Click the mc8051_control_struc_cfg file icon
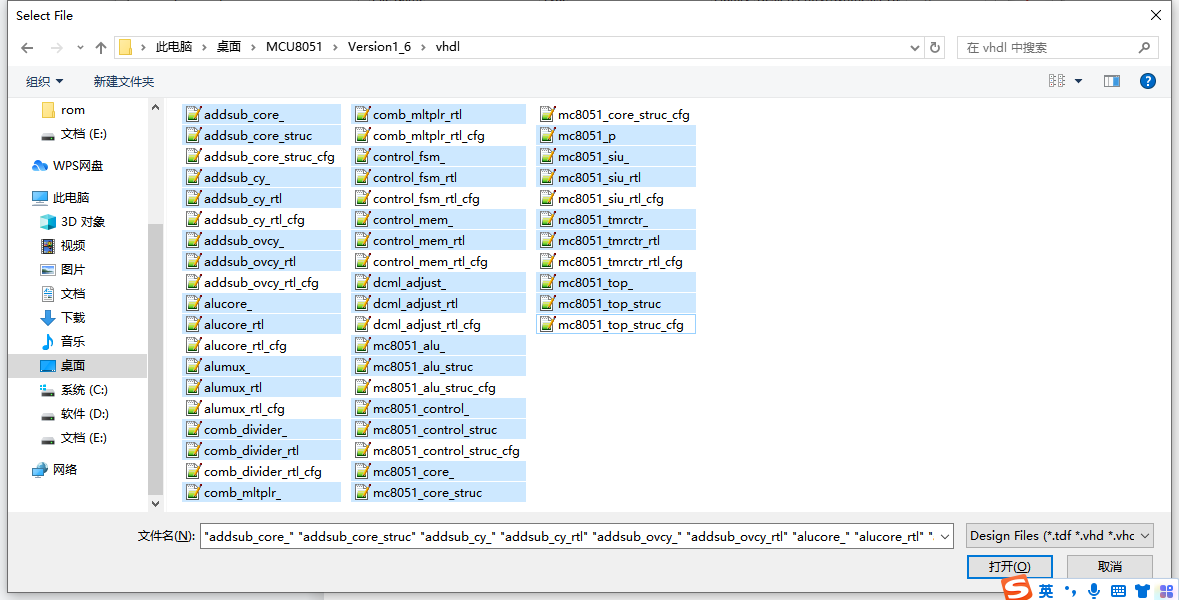The image size is (1179, 600). [362, 451]
